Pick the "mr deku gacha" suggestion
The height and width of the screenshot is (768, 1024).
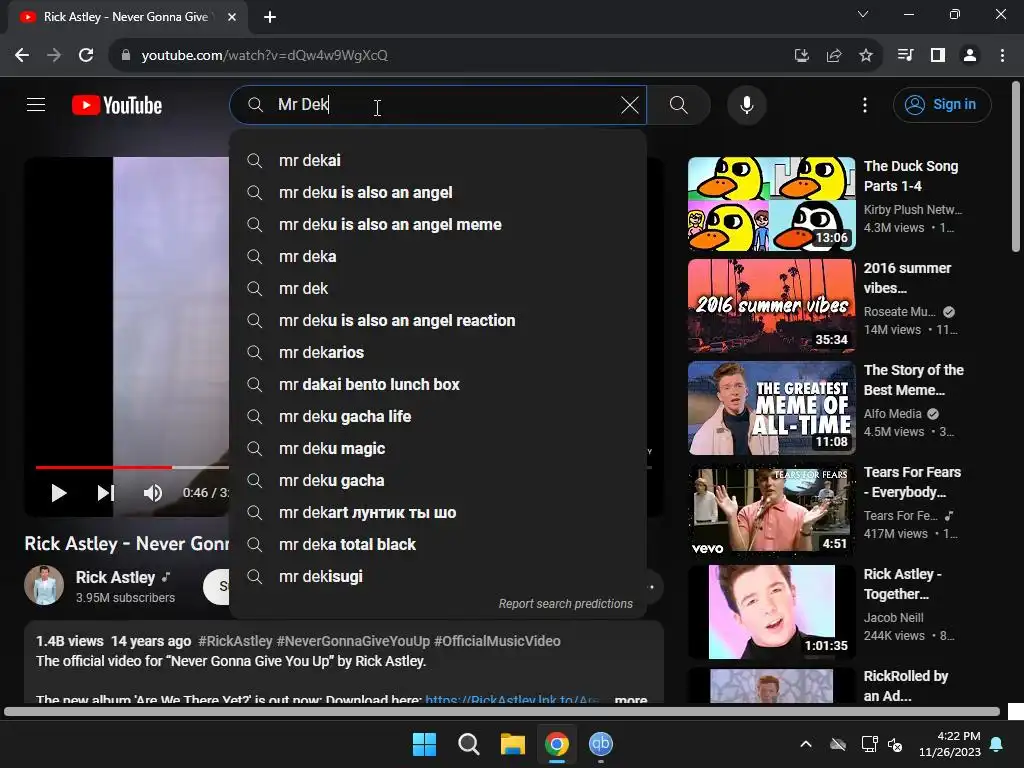click(438, 480)
